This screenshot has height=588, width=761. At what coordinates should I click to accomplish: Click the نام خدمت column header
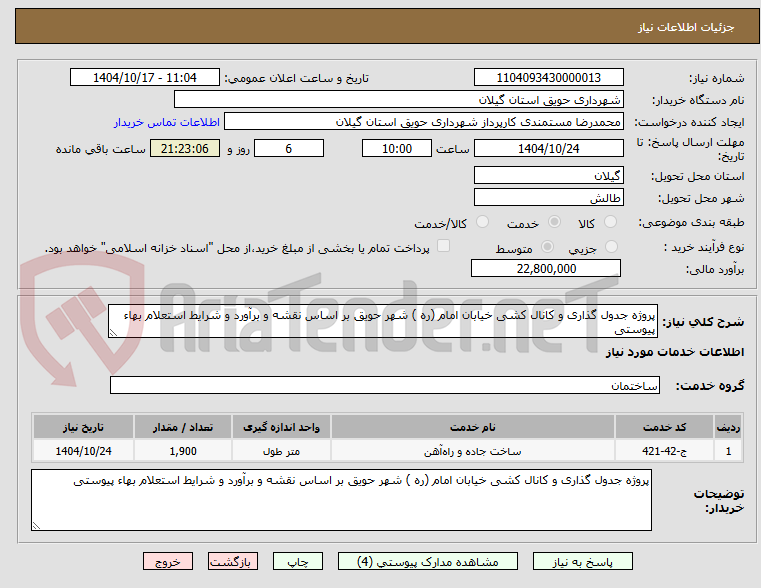(x=473, y=427)
